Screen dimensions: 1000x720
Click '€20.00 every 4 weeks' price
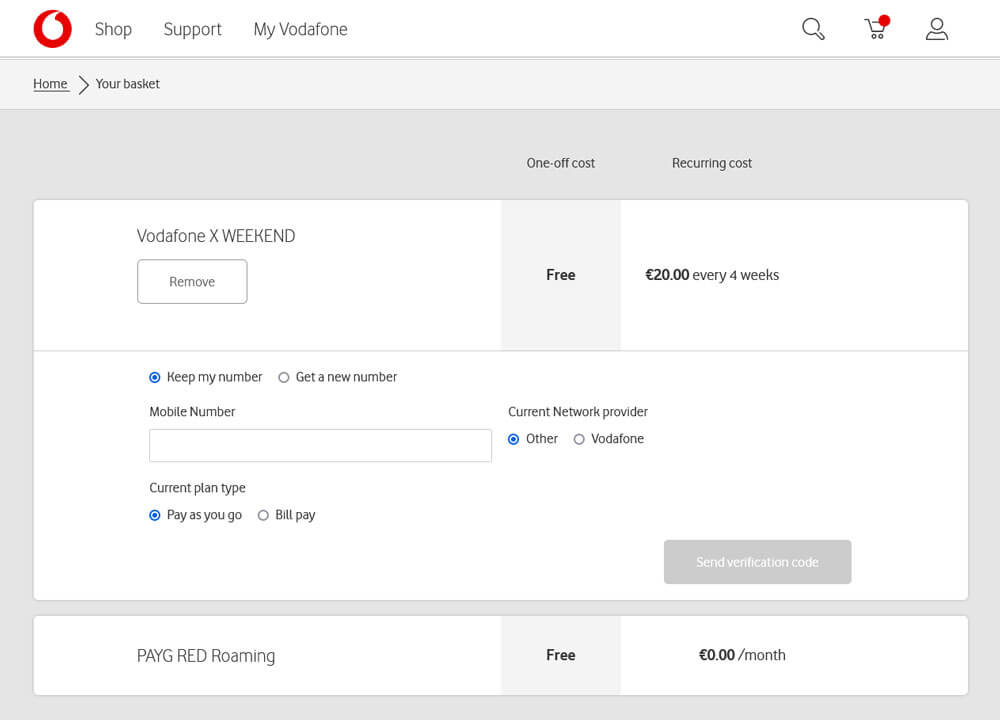click(712, 275)
